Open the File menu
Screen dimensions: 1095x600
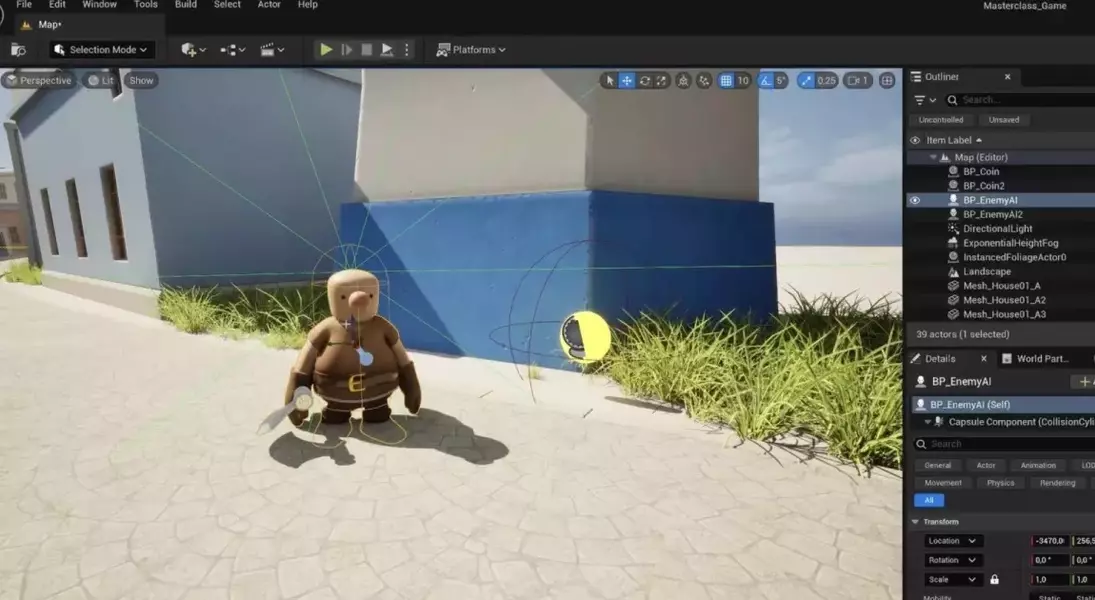[x=24, y=4]
